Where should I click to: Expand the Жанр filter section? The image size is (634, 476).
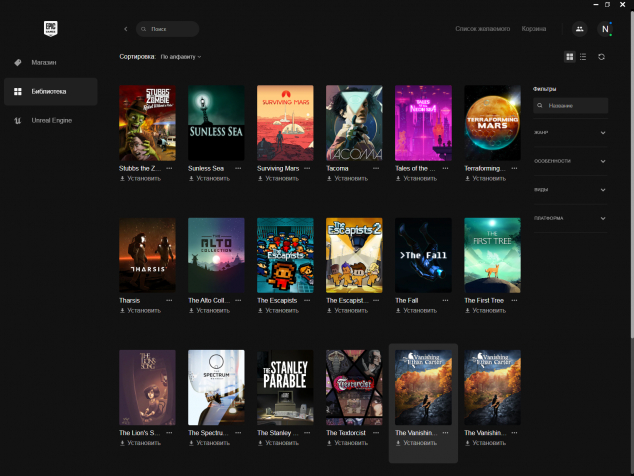coord(570,133)
